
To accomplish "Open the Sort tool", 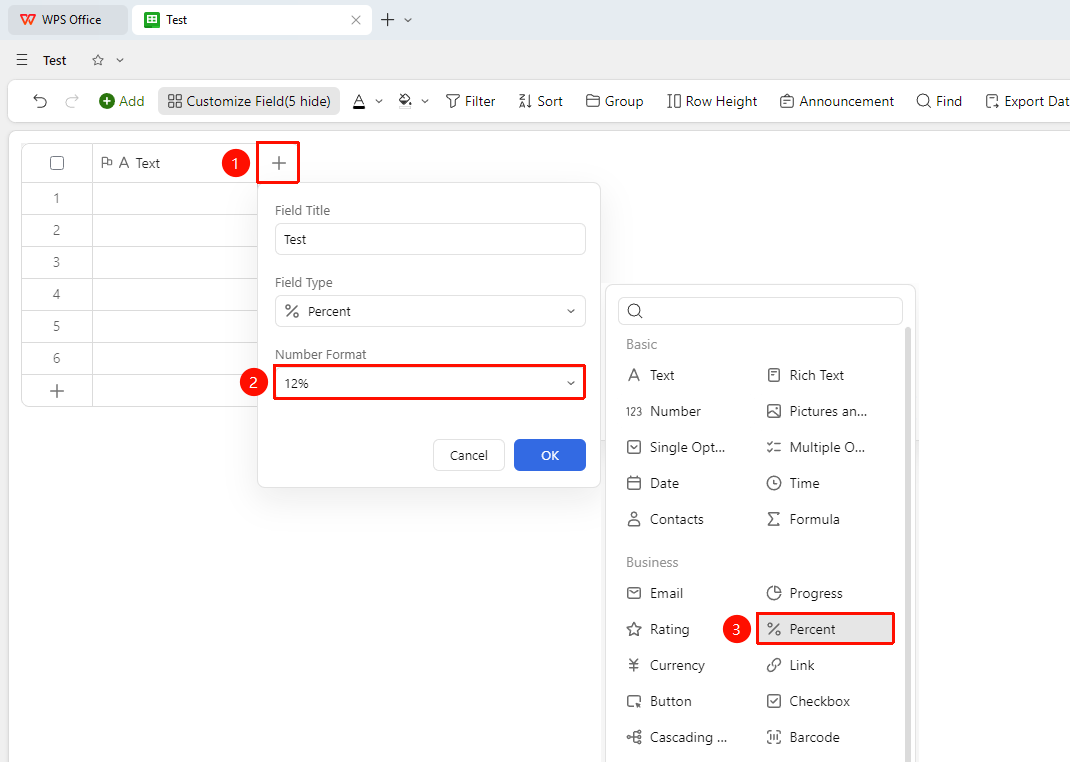I will click(x=540, y=101).
